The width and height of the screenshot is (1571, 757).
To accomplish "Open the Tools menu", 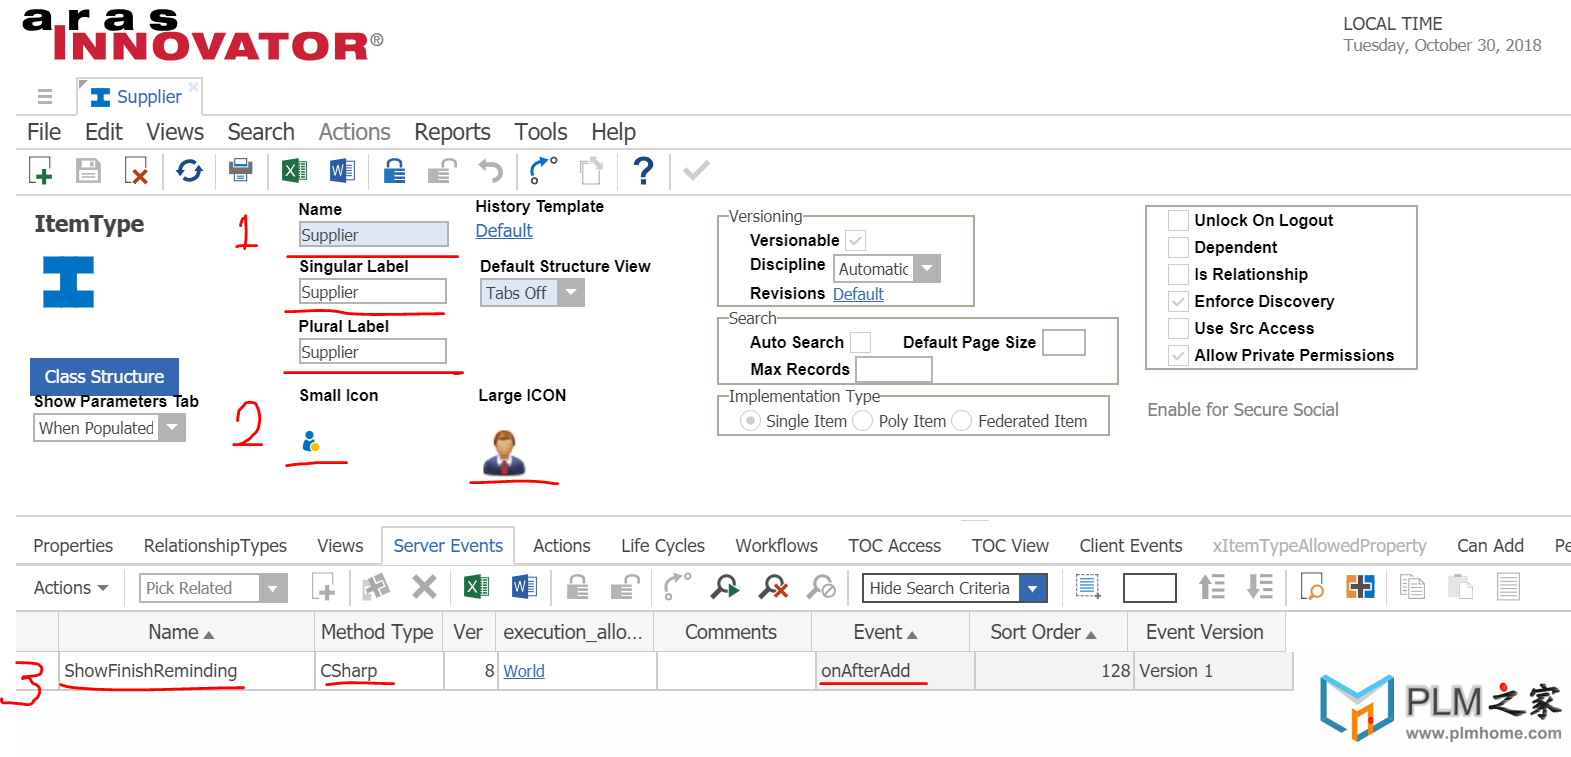I will point(541,132).
